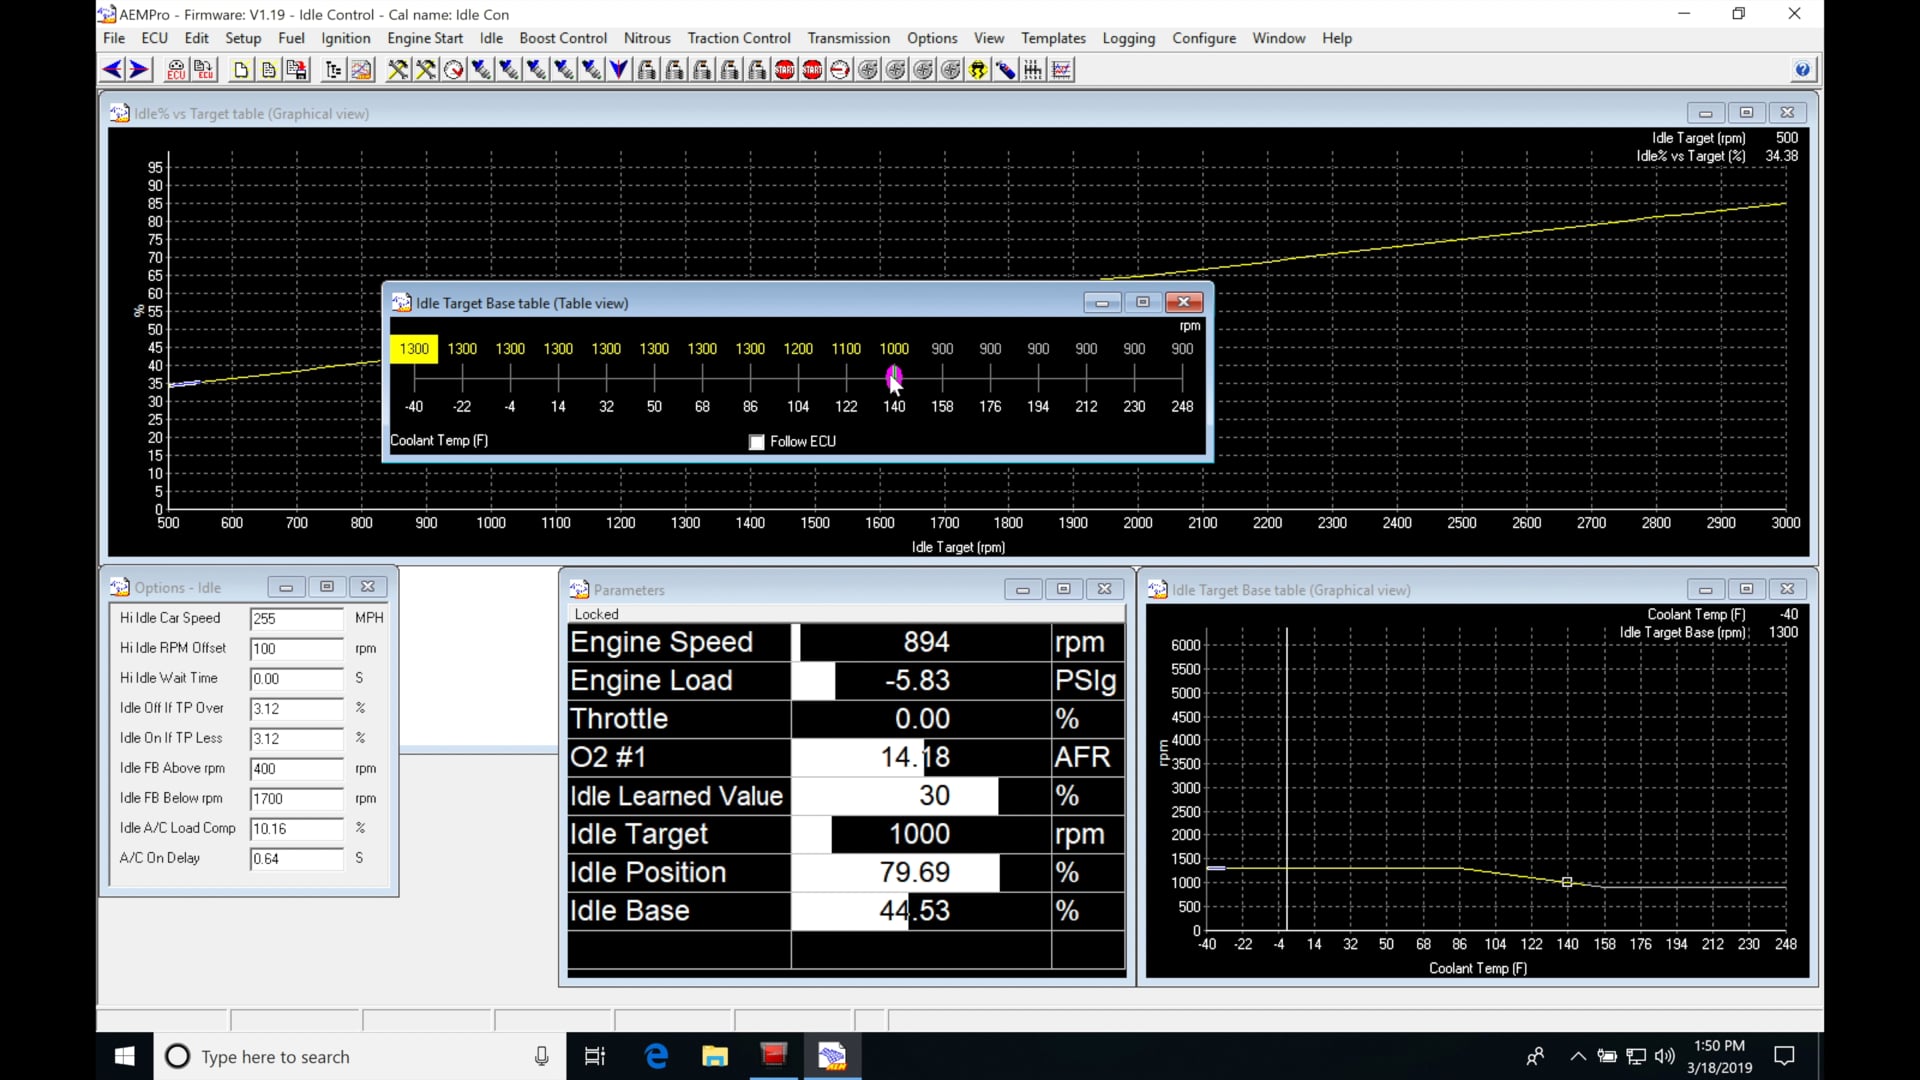Screen dimensions: 1920x1080
Task: Select the red START engine icon
Action: 785,69
